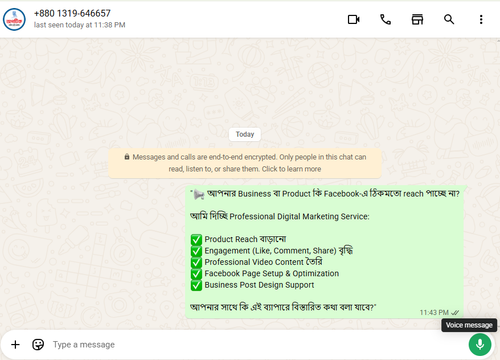
Task: Start a voice call using the phone icon
Action: (x=385, y=19)
